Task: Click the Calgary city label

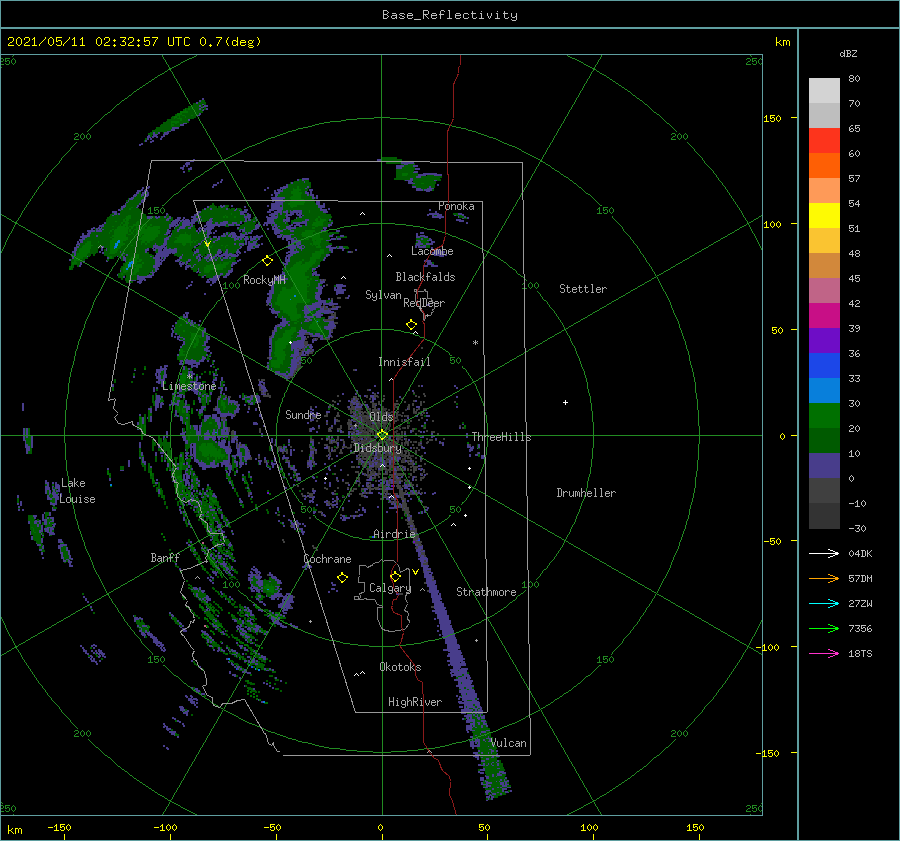Action: pos(390,588)
